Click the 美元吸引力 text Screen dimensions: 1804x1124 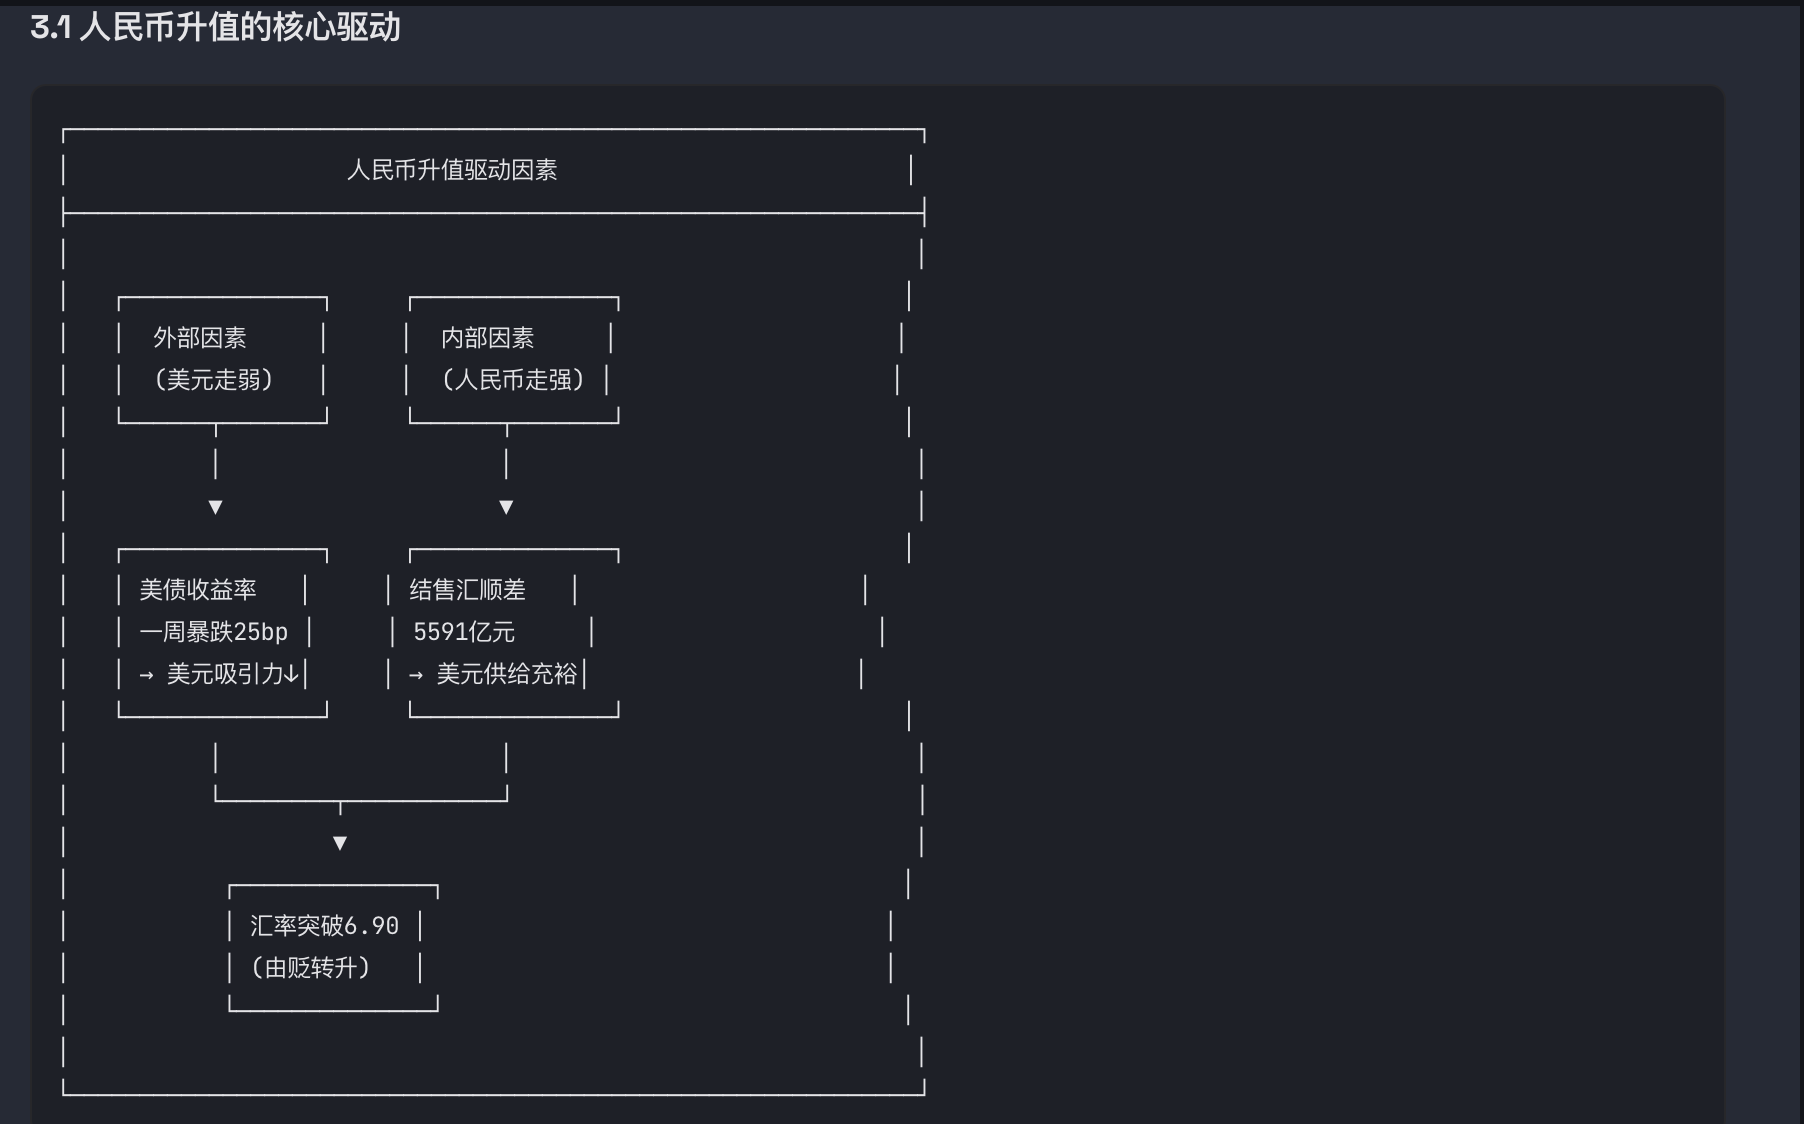tap(225, 674)
